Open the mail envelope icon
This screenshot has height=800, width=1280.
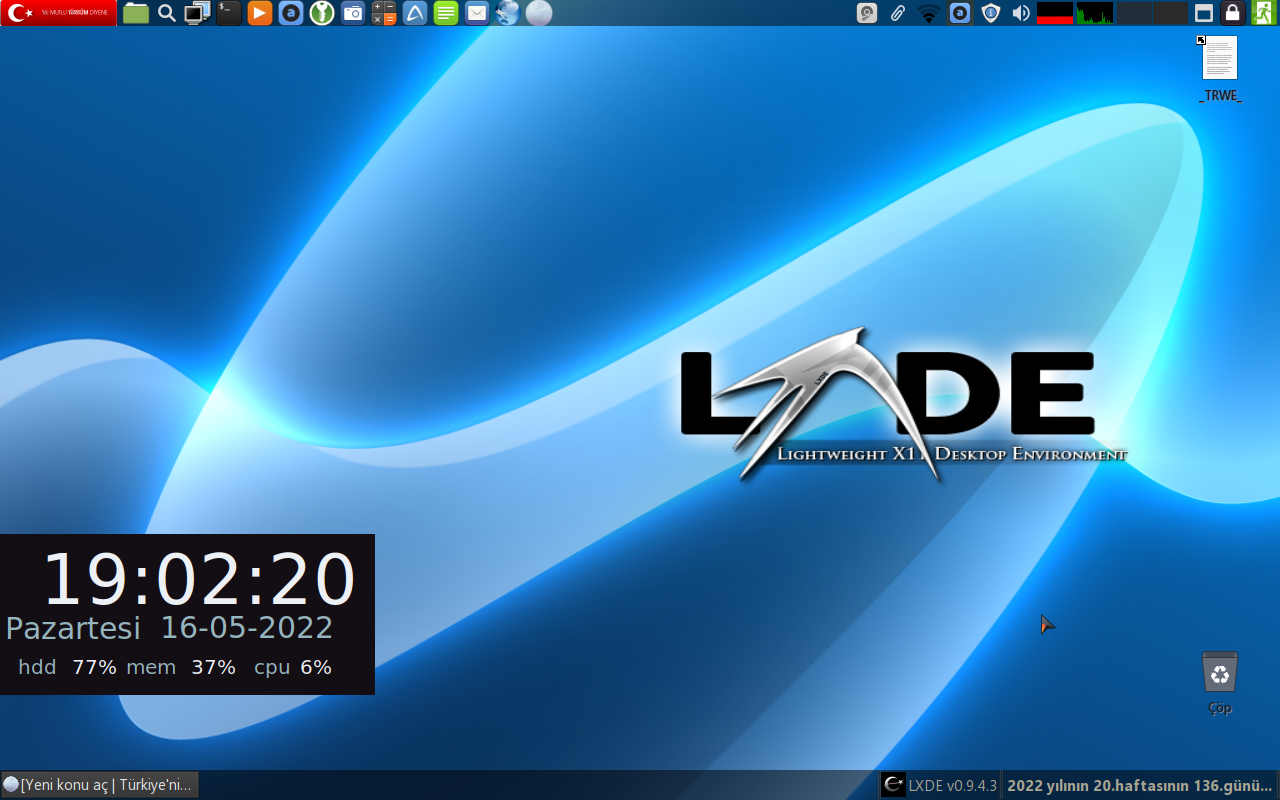tap(477, 13)
